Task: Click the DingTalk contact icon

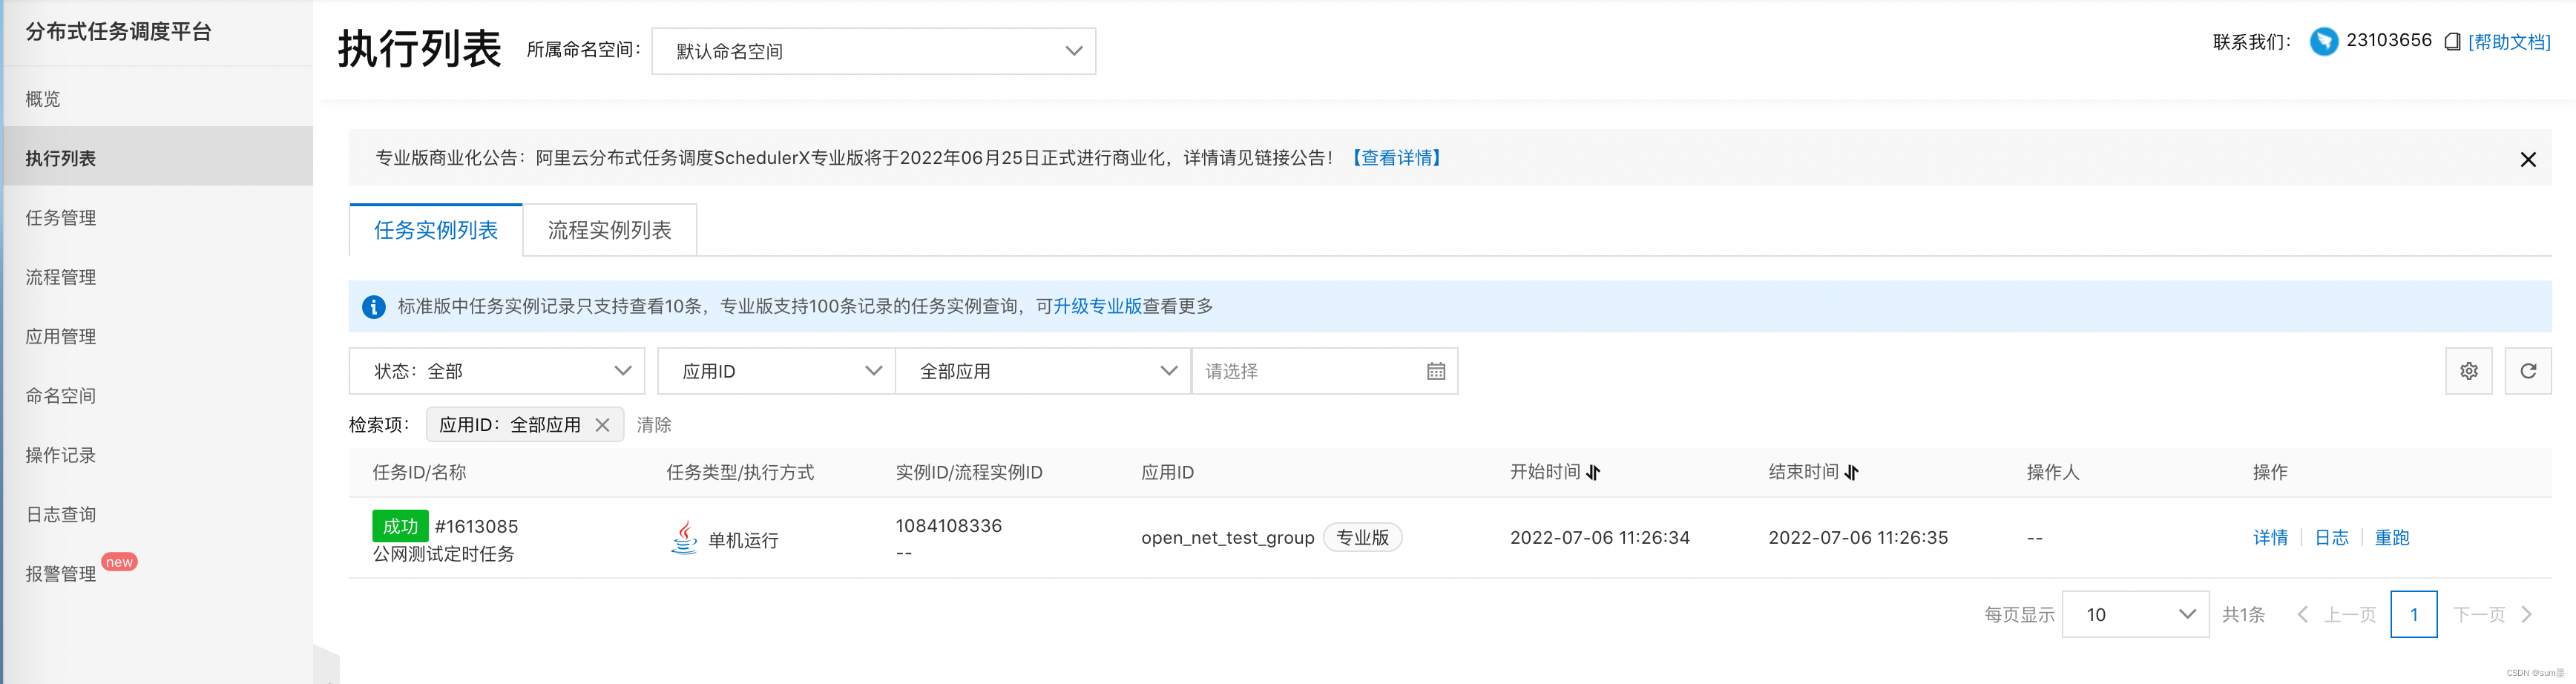Action: coord(2323,41)
